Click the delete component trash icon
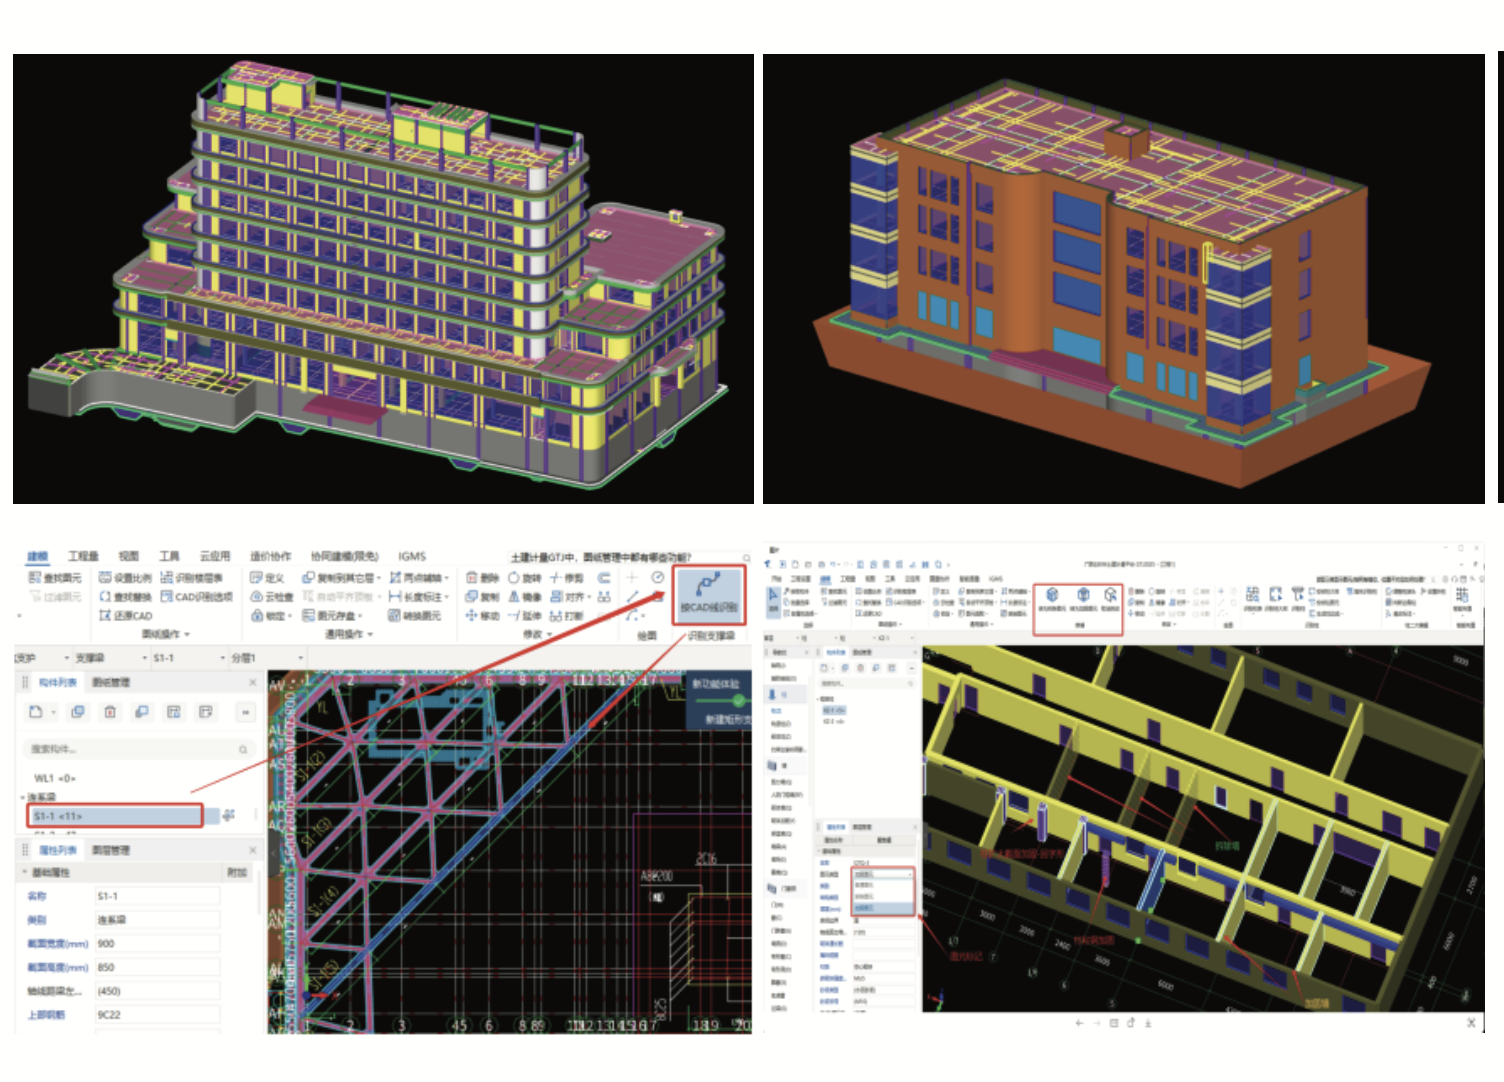This screenshot has height=1082, width=1504. pos(110,712)
